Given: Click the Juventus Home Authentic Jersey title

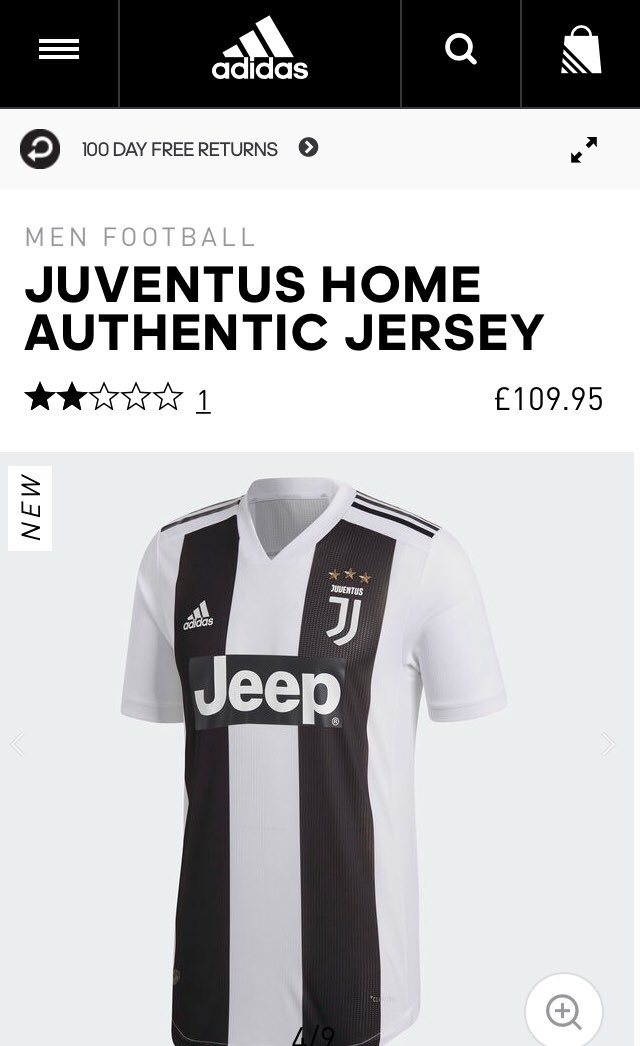Looking at the screenshot, I should pos(284,308).
